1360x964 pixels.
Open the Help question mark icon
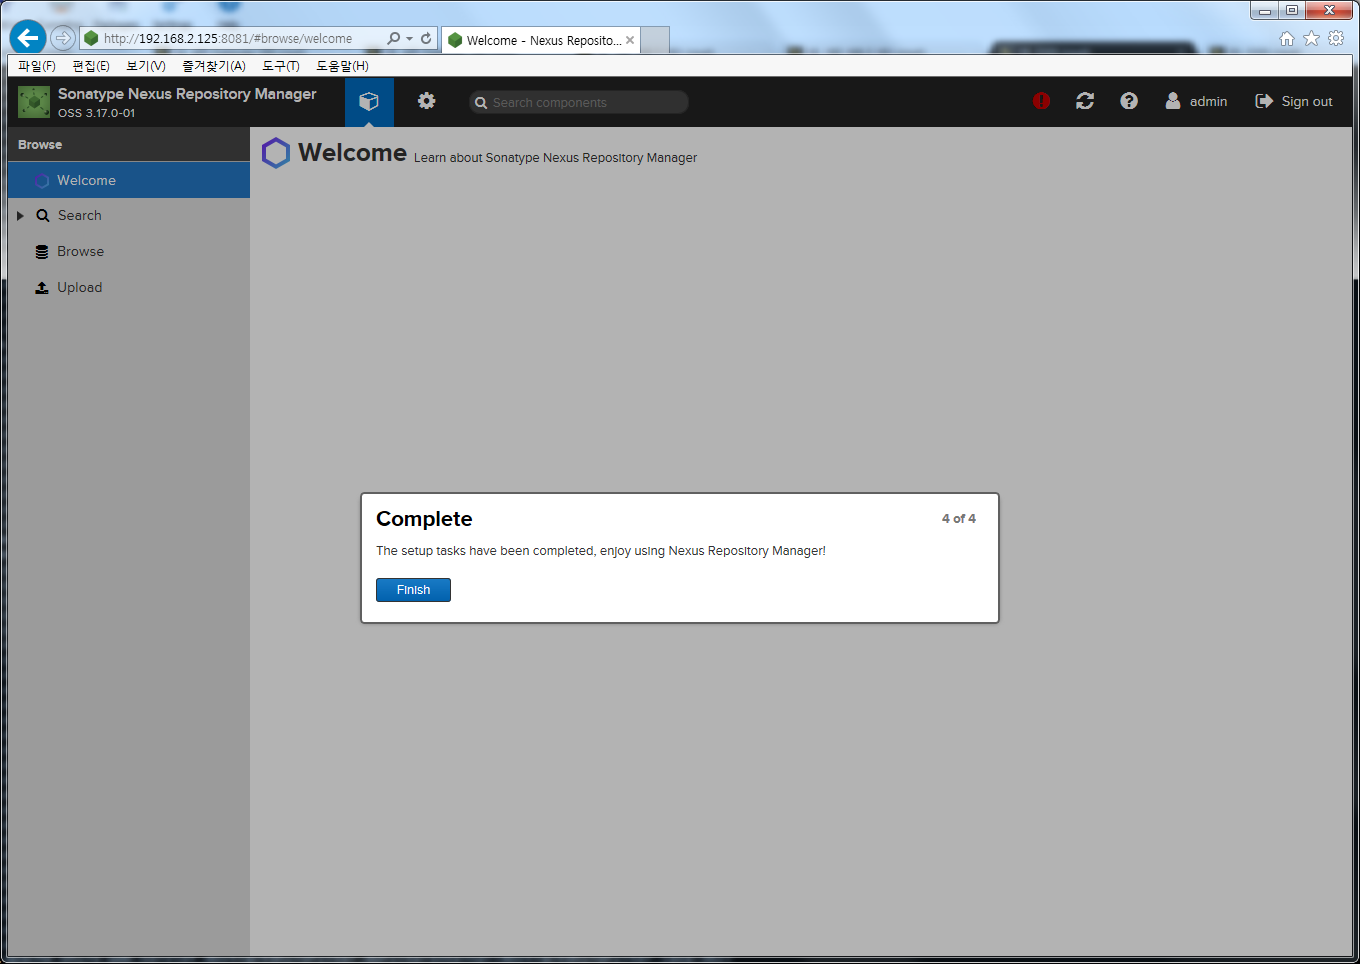tap(1129, 101)
